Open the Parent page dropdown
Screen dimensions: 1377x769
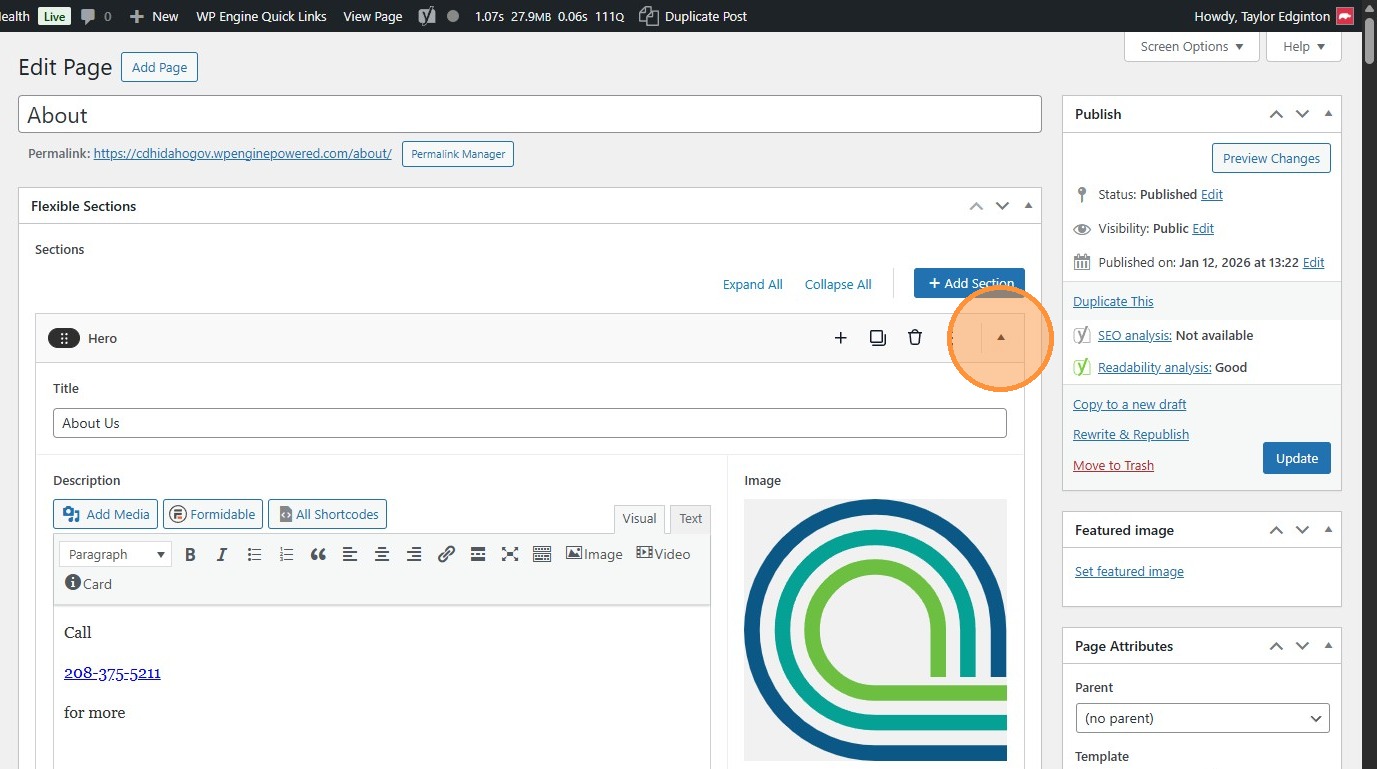point(1201,718)
